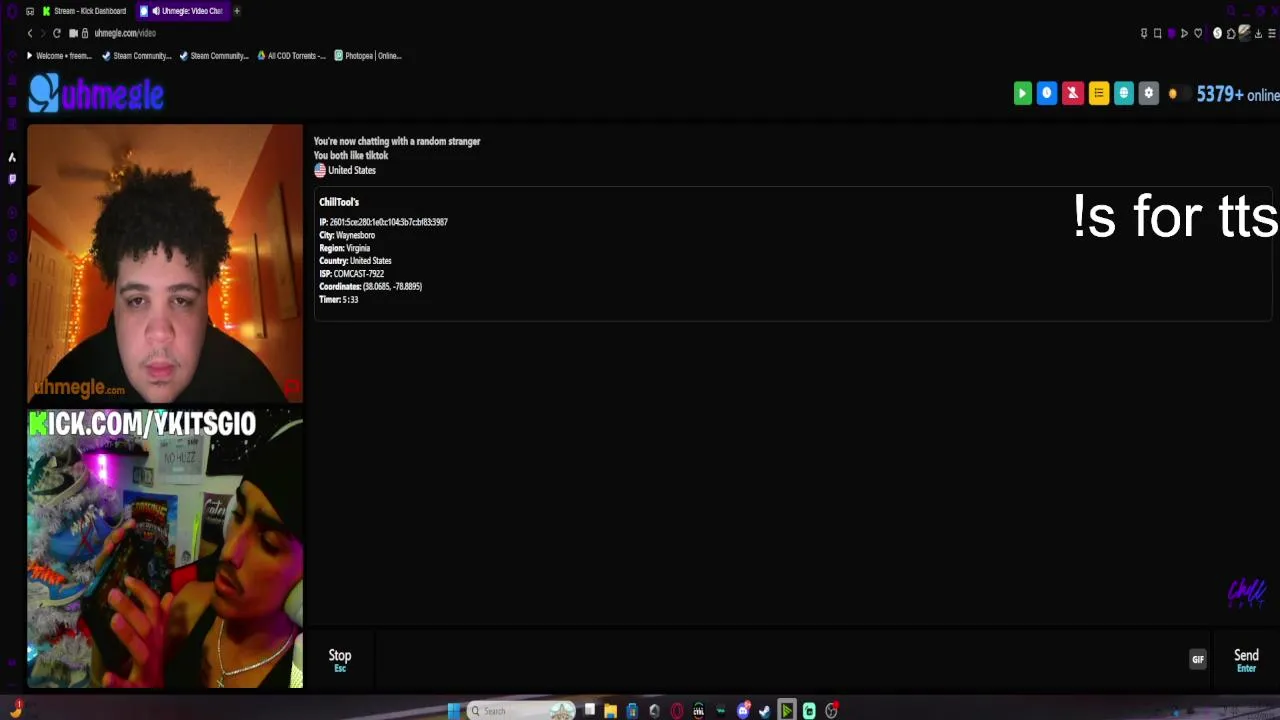Click the City: Waynesboro text
Viewport: 1280px width, 720px height.
(x=347, y=235)
